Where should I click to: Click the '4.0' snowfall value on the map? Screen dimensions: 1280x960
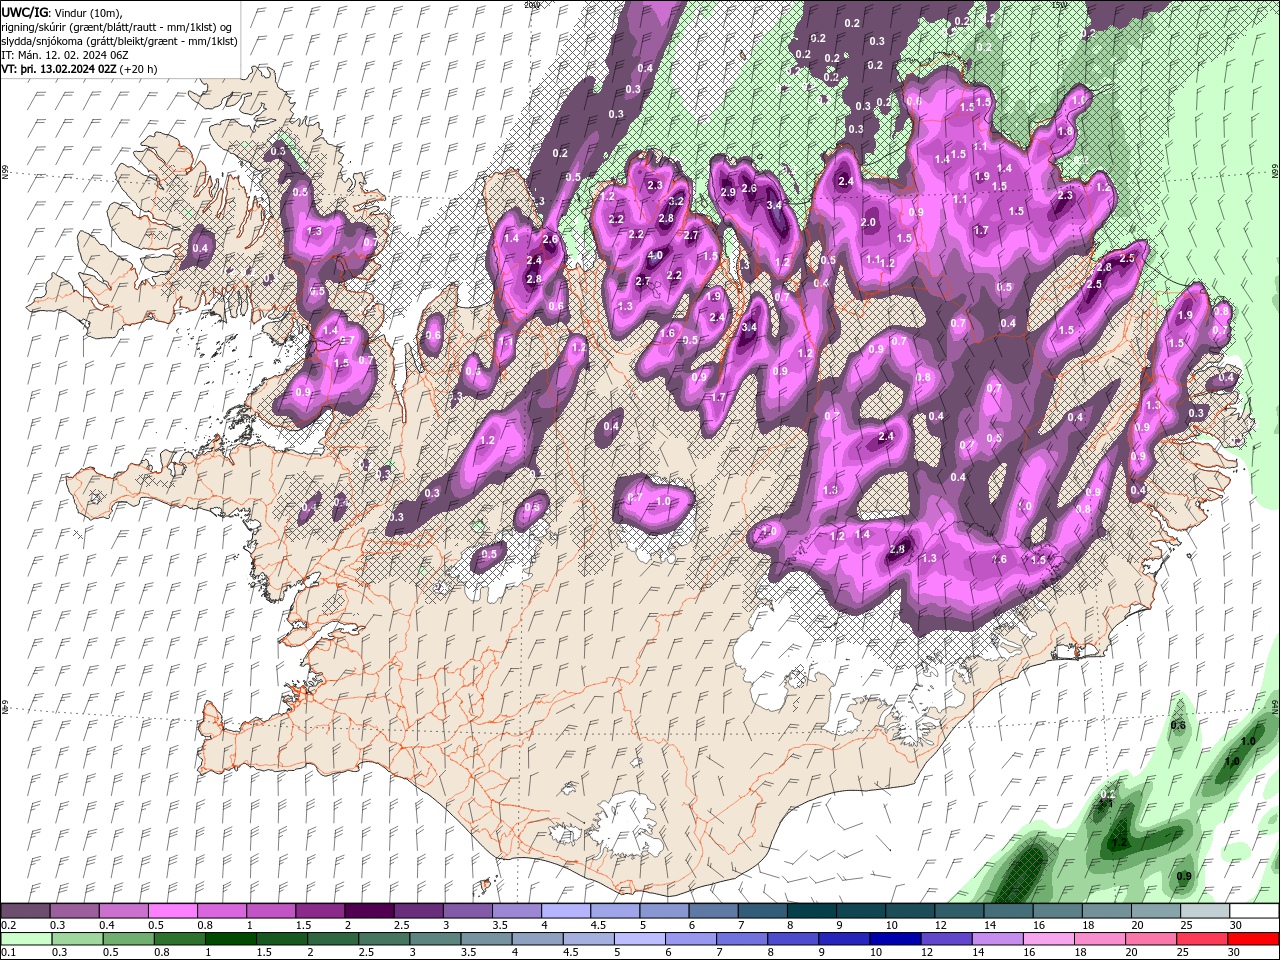(x=655, y=256)
